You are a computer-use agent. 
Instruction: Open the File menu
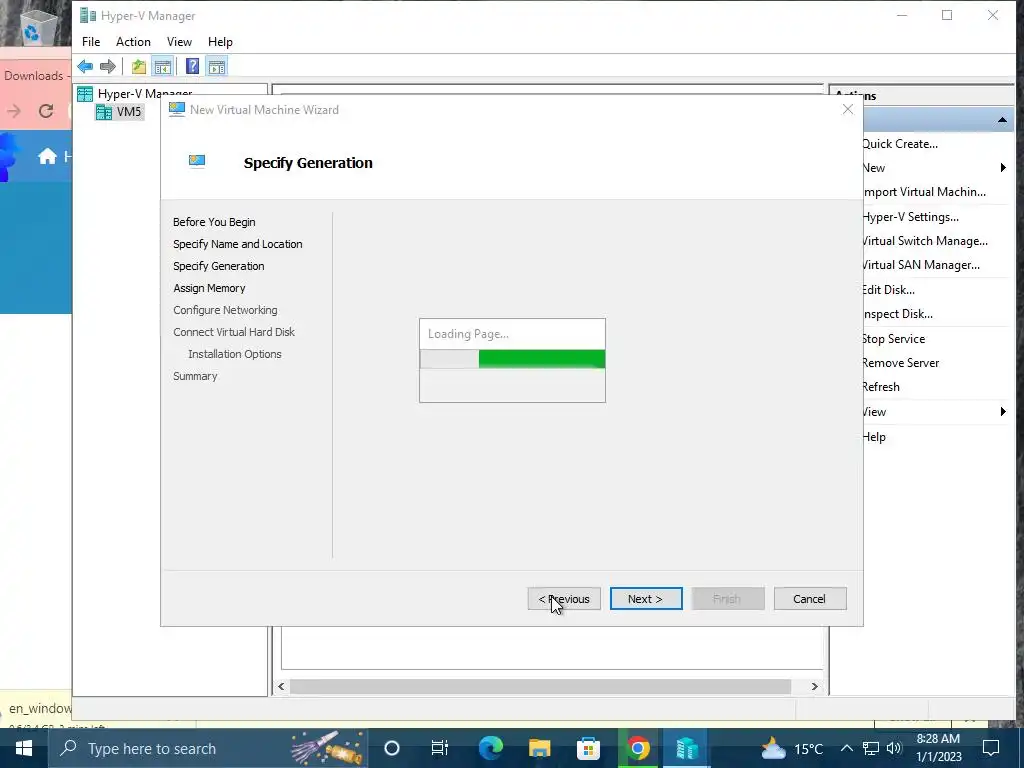point(91,42)
